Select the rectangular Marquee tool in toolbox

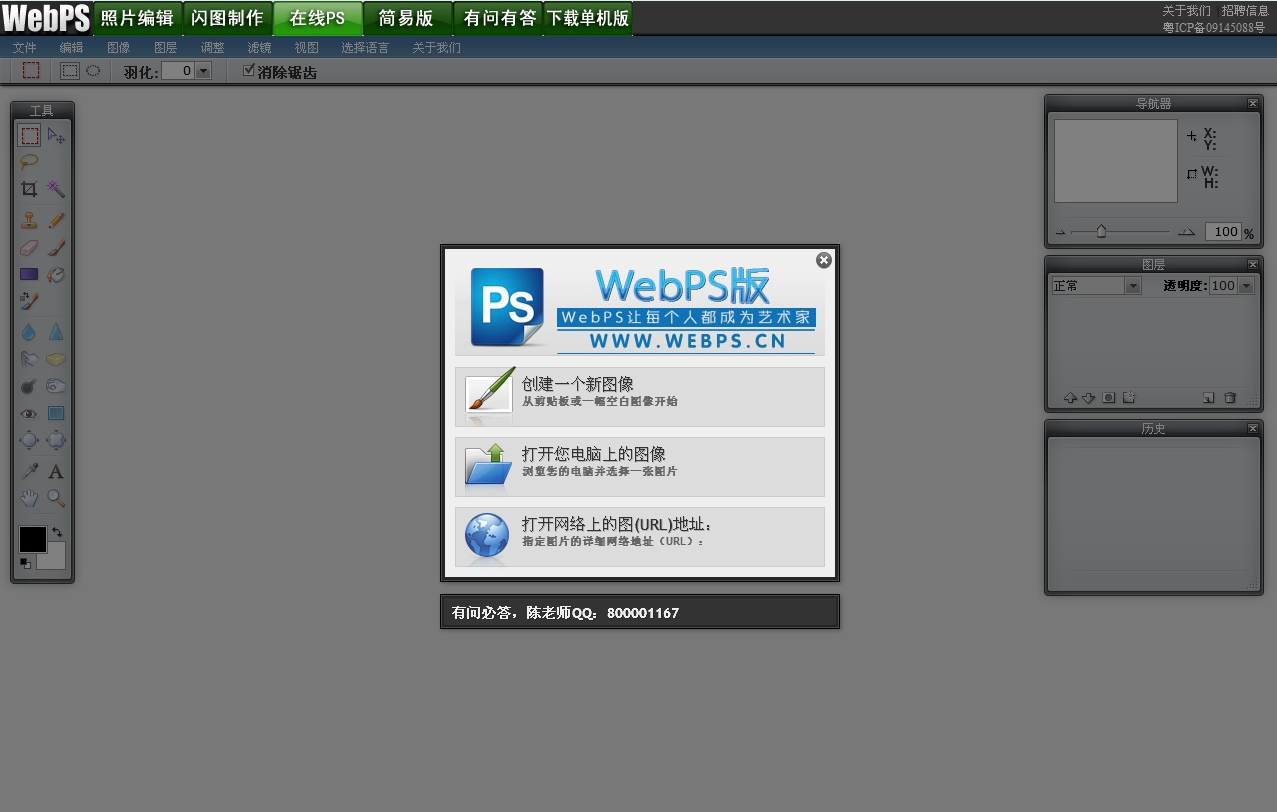(x=30, y=136)
